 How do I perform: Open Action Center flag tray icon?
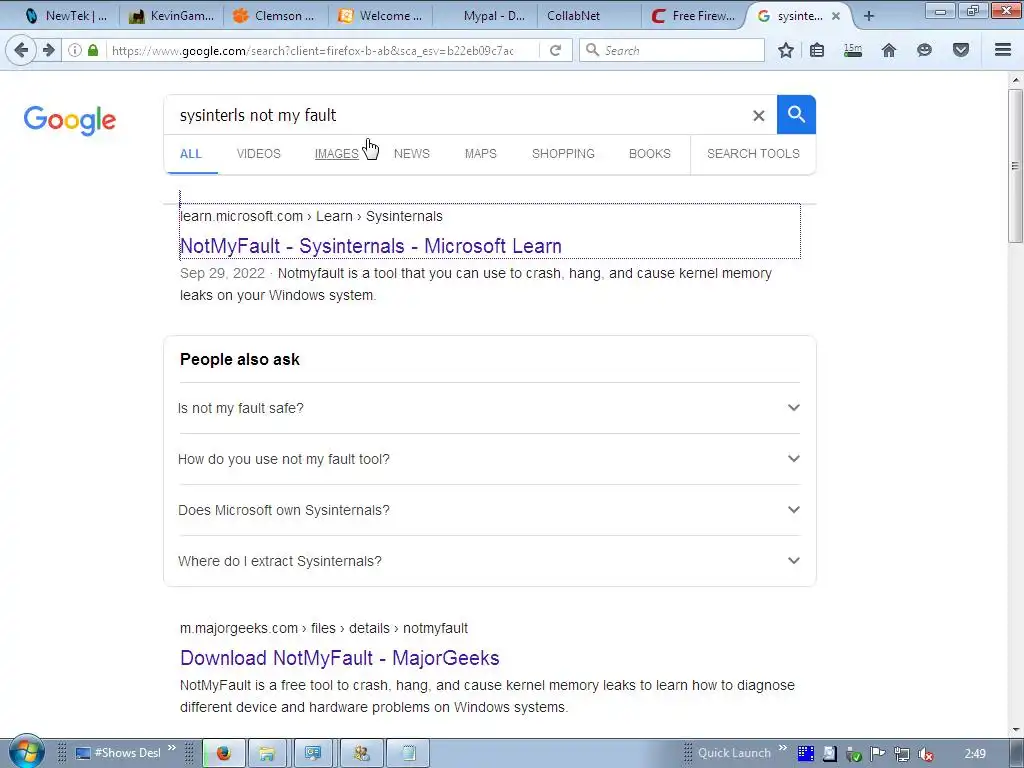point(878,754)
